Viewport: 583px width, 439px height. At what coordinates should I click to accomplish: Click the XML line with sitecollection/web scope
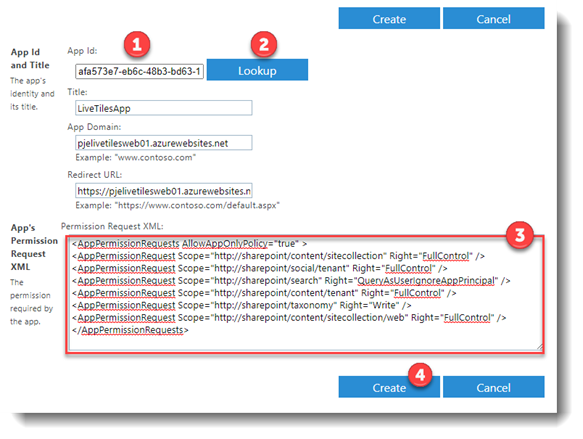point(289,317)
